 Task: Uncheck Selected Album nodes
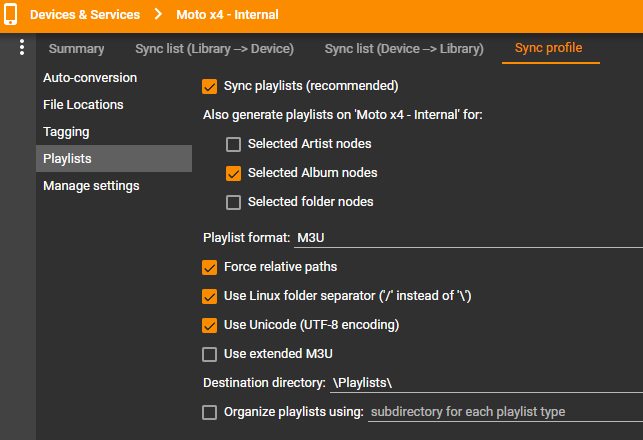pos(234,173)
